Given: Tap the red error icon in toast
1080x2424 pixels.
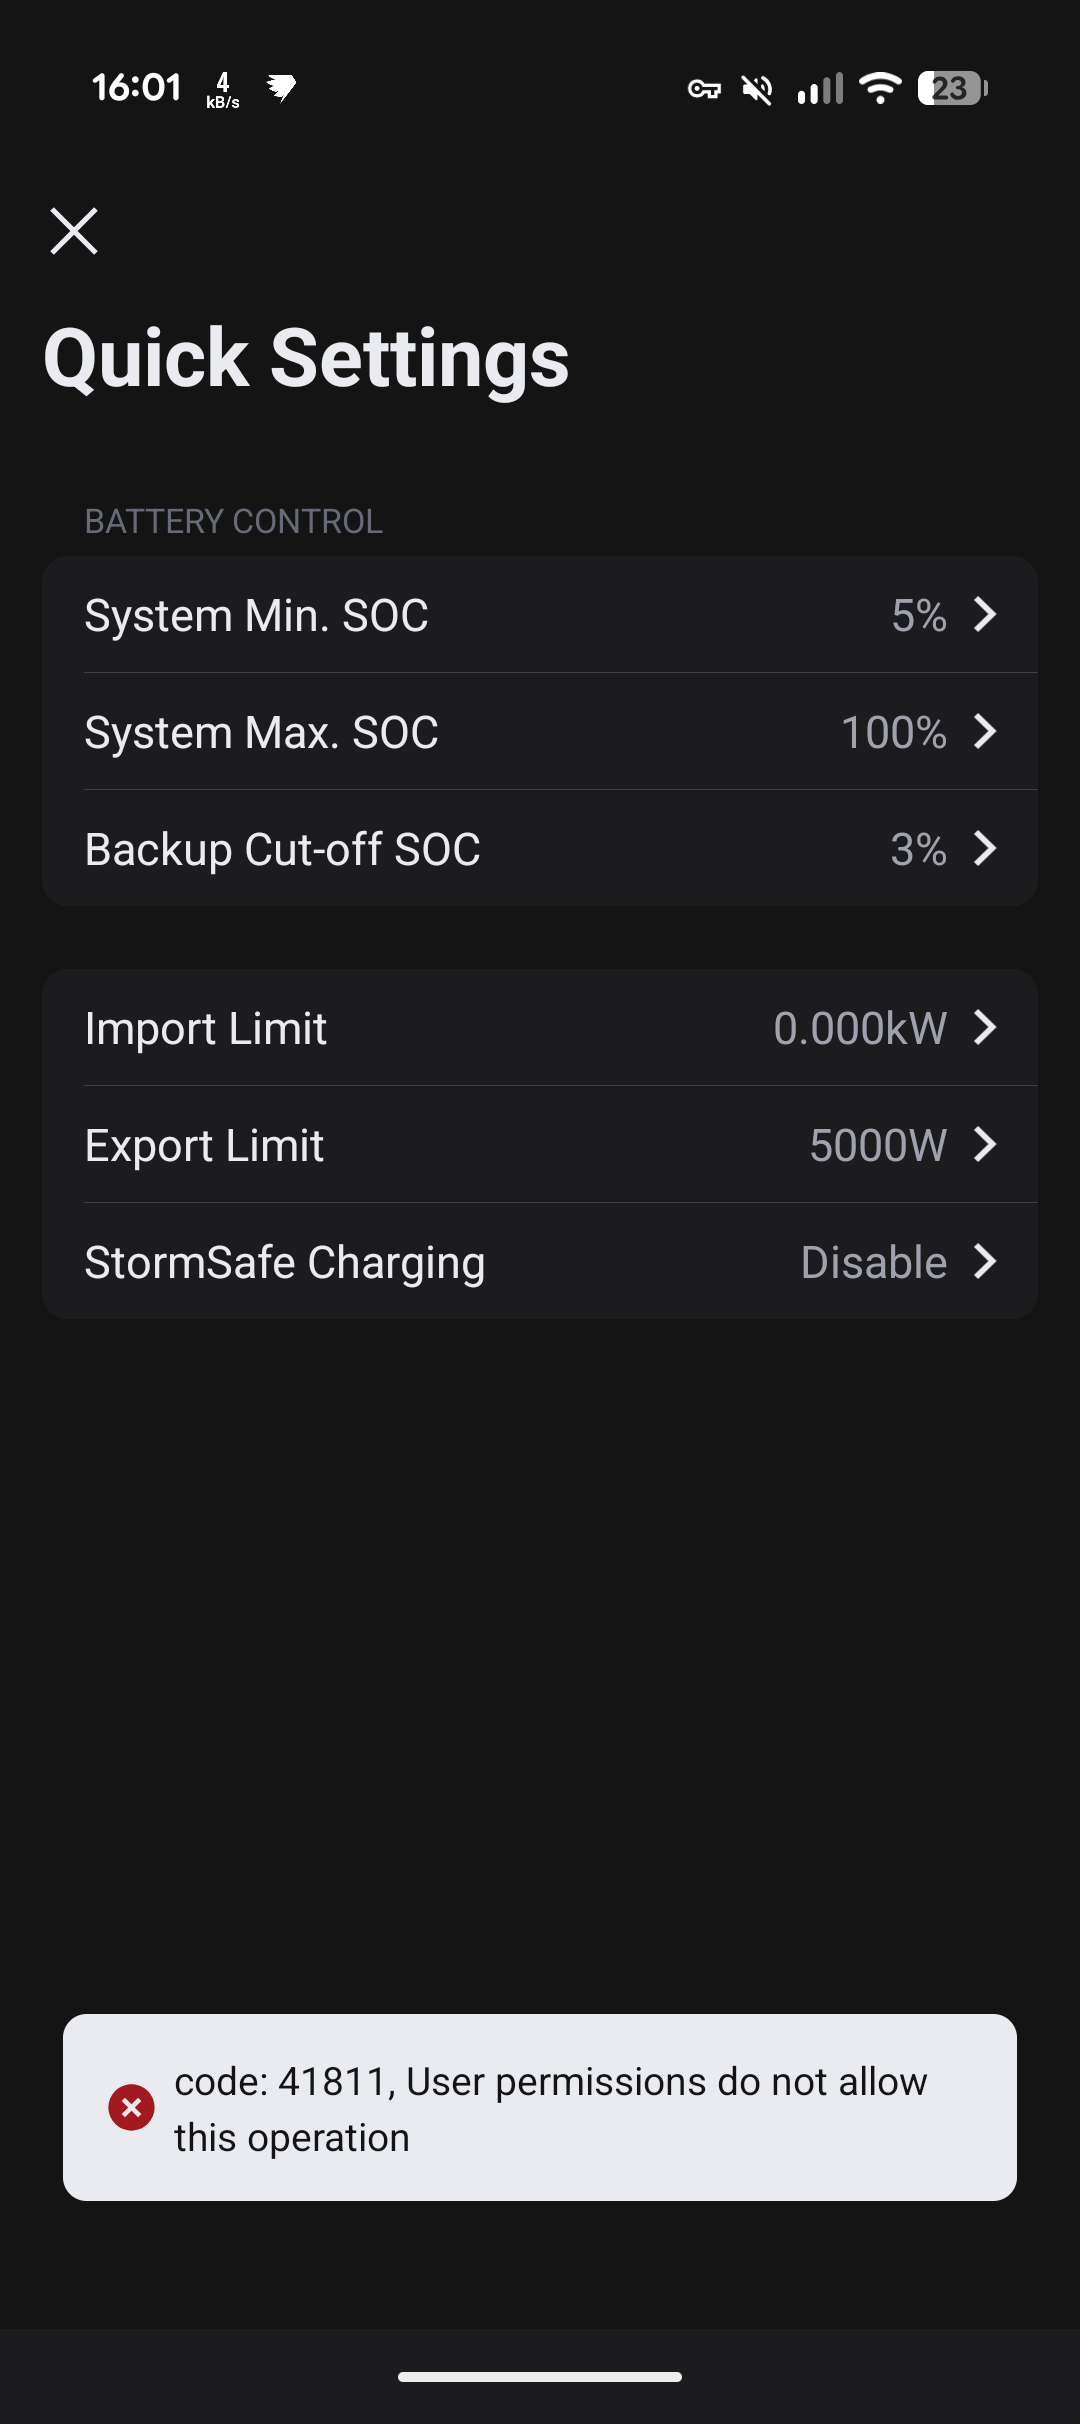Looking at the screenshot, I should (131, 2107).
